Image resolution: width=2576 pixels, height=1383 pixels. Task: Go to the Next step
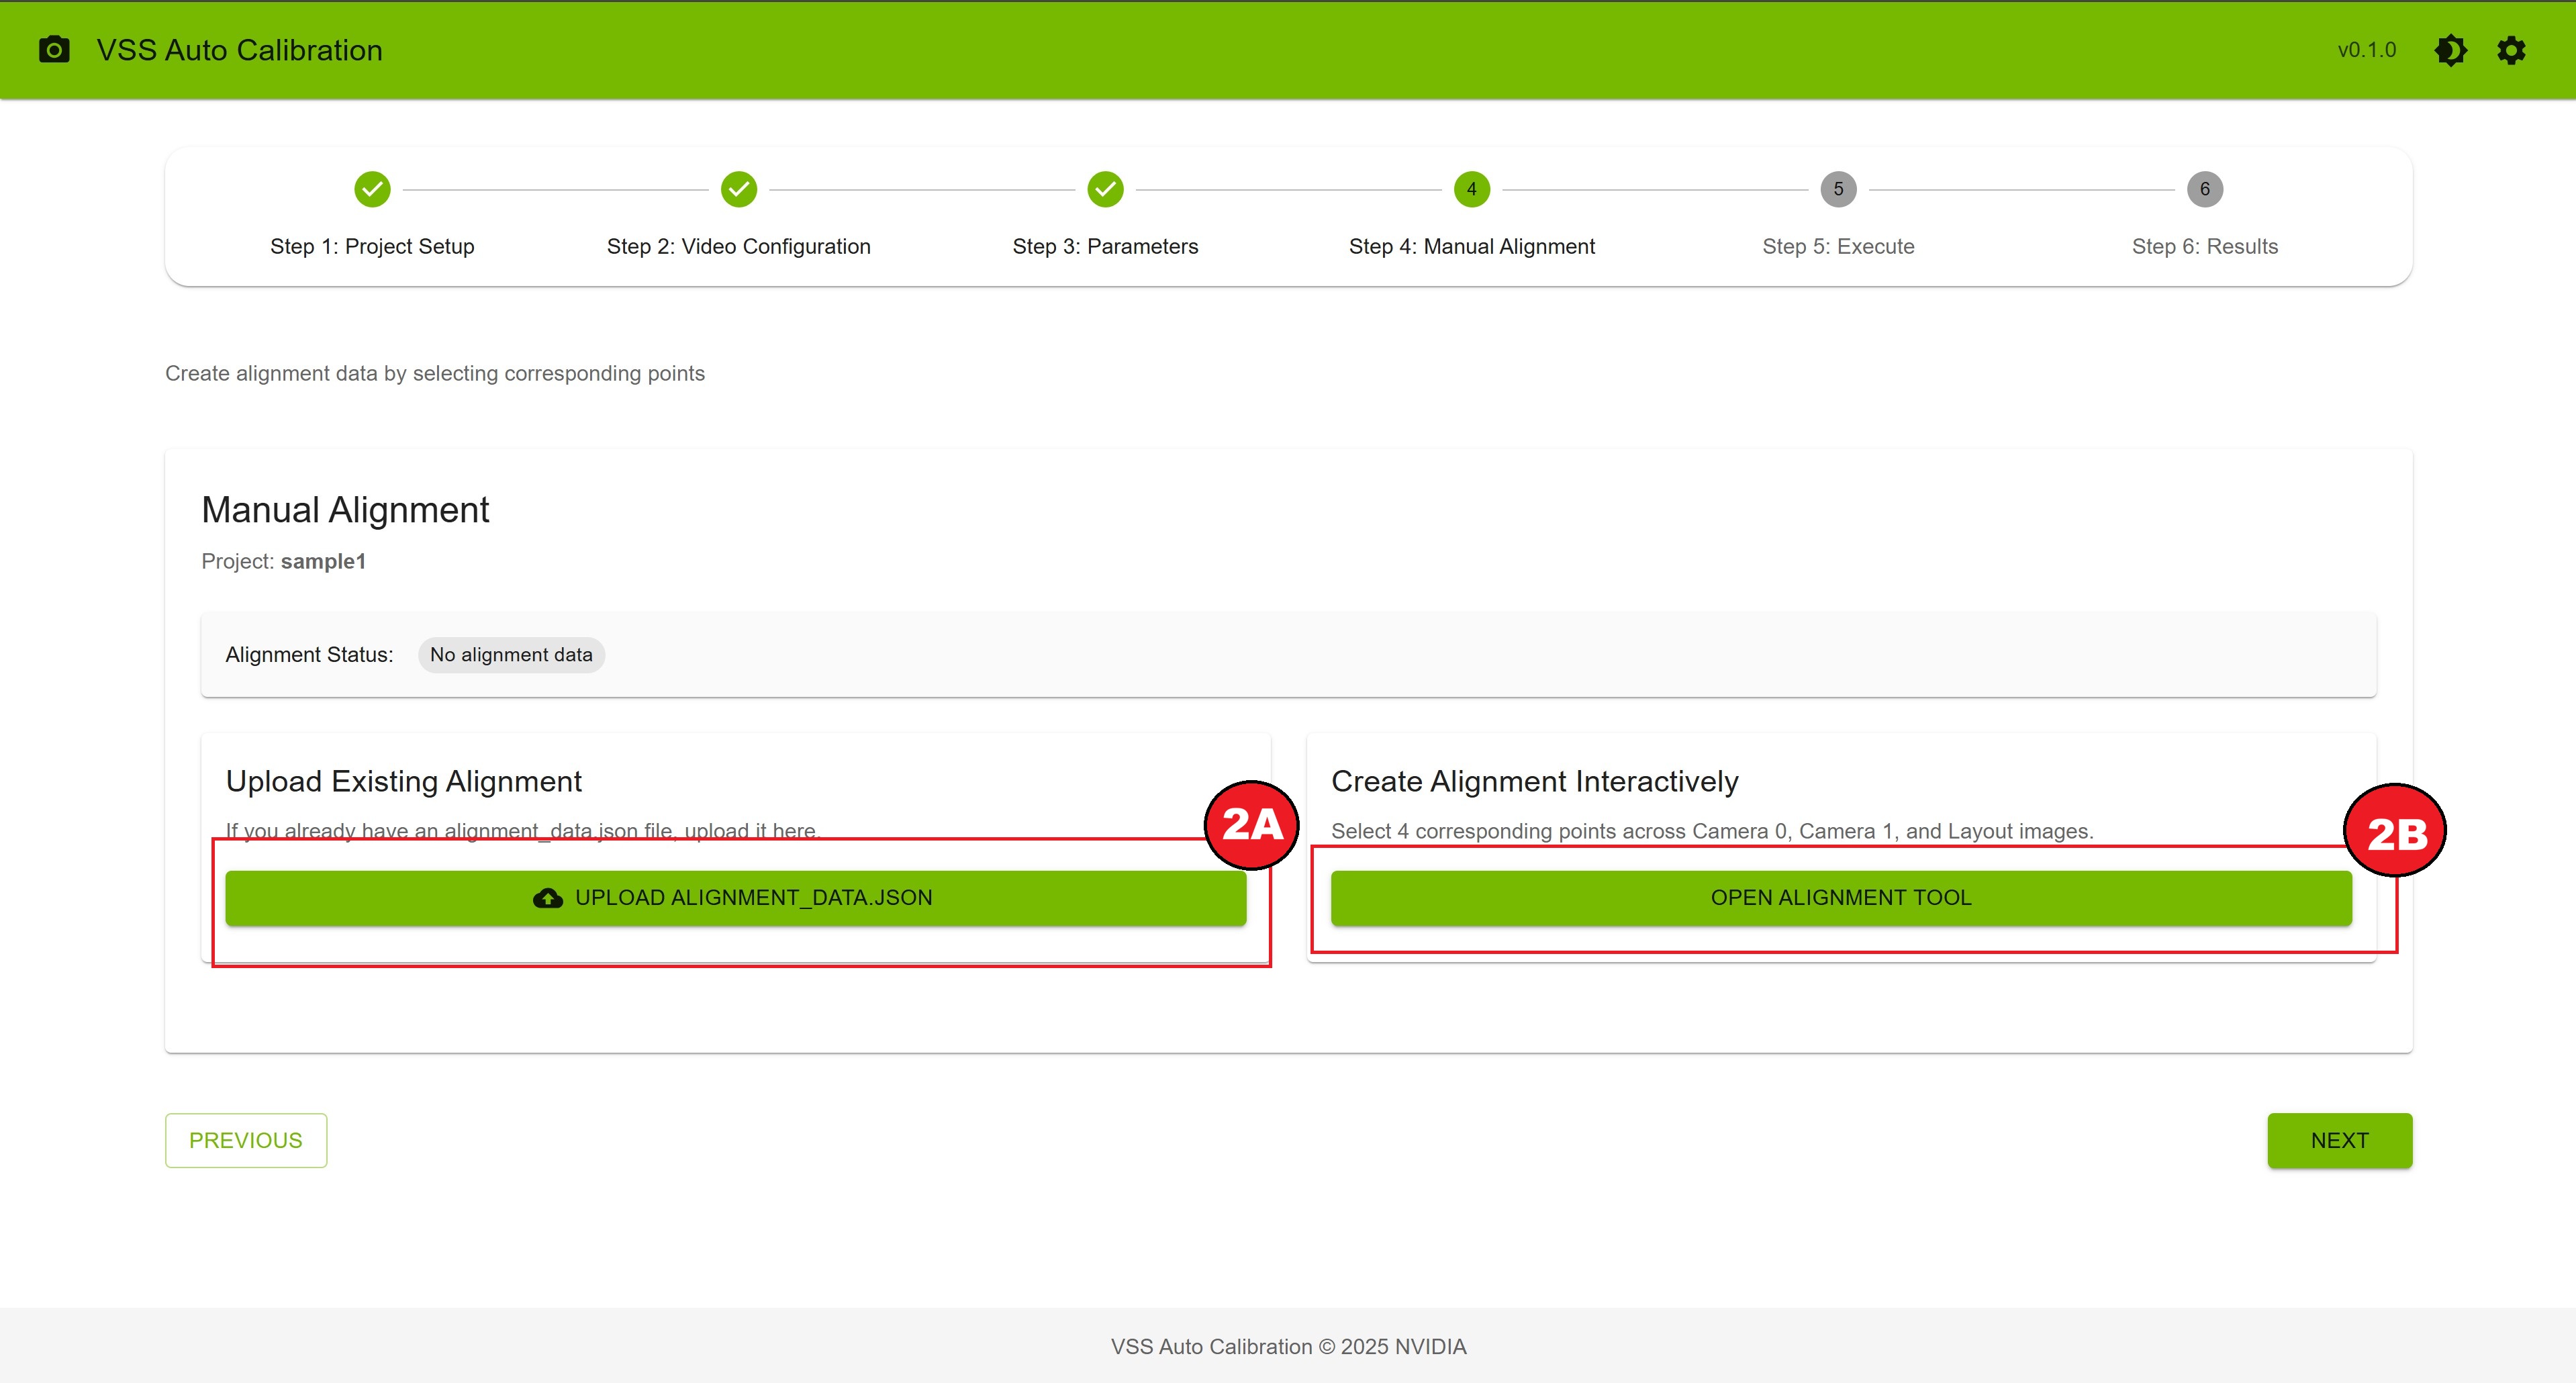[2339, 1140]
